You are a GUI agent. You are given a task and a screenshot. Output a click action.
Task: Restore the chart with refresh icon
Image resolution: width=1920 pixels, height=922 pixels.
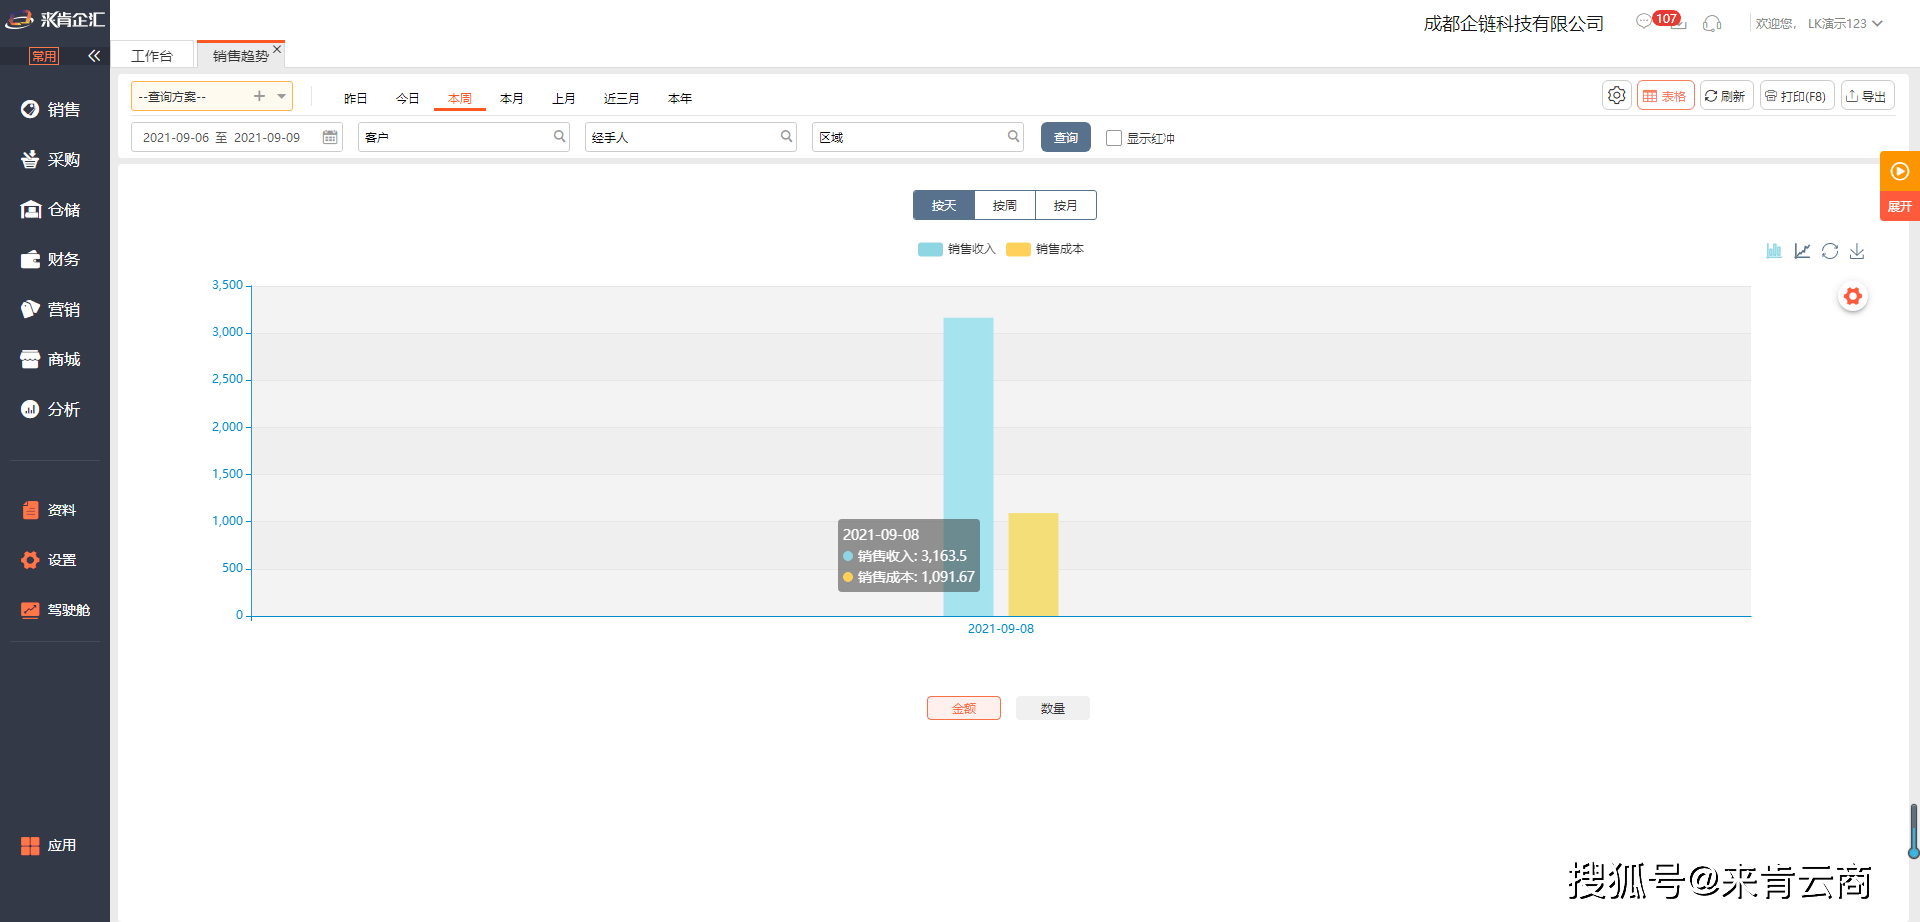(1830, 251)
